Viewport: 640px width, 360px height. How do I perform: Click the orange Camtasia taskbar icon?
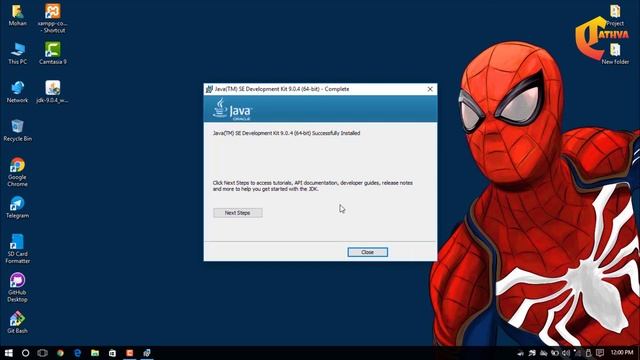(129, 353)
